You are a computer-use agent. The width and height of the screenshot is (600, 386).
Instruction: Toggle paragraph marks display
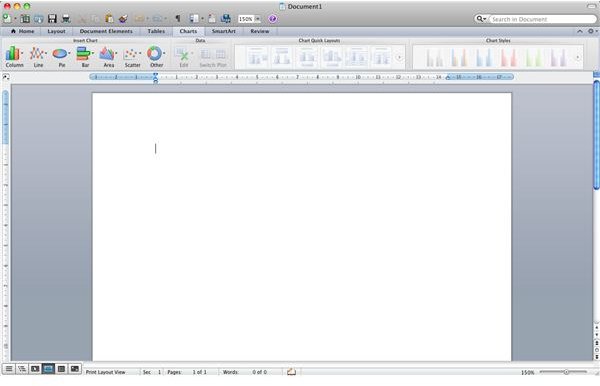point(178,18)
